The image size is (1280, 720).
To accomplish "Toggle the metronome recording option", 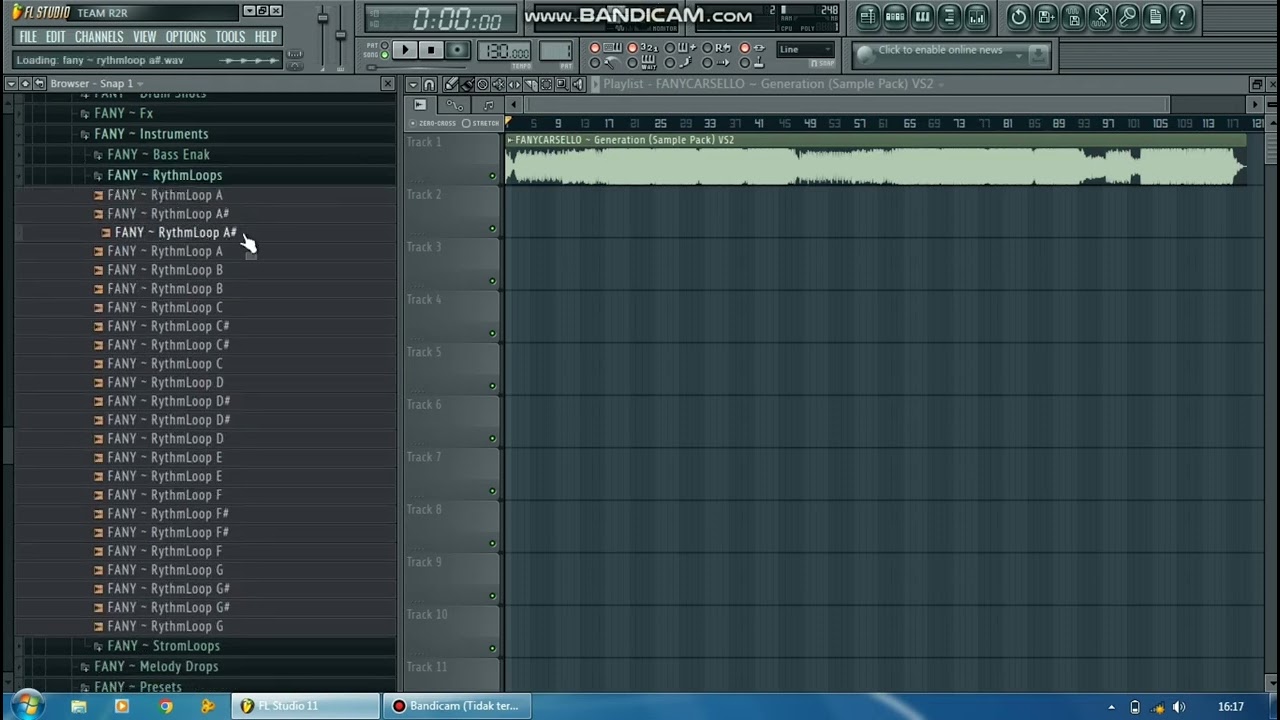I will point(595,62).
